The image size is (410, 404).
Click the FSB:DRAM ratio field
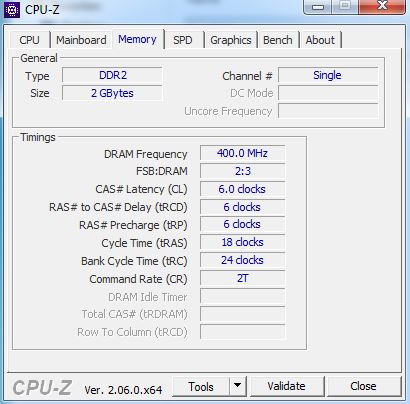(242, 171)
